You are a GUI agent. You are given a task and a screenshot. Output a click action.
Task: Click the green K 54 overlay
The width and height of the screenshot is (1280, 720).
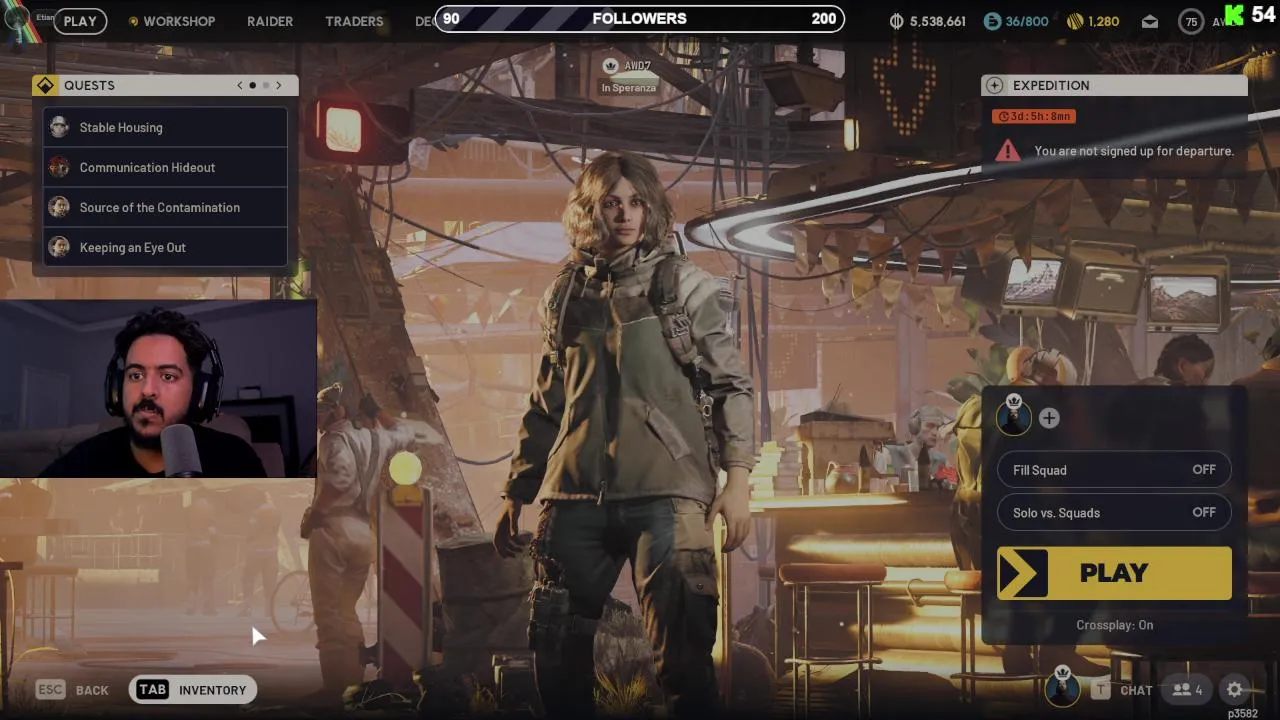[x=1250, y=15]
